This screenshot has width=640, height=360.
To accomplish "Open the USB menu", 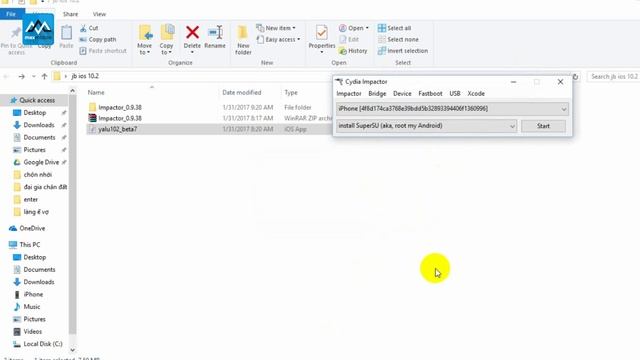I will pos(455,93).
